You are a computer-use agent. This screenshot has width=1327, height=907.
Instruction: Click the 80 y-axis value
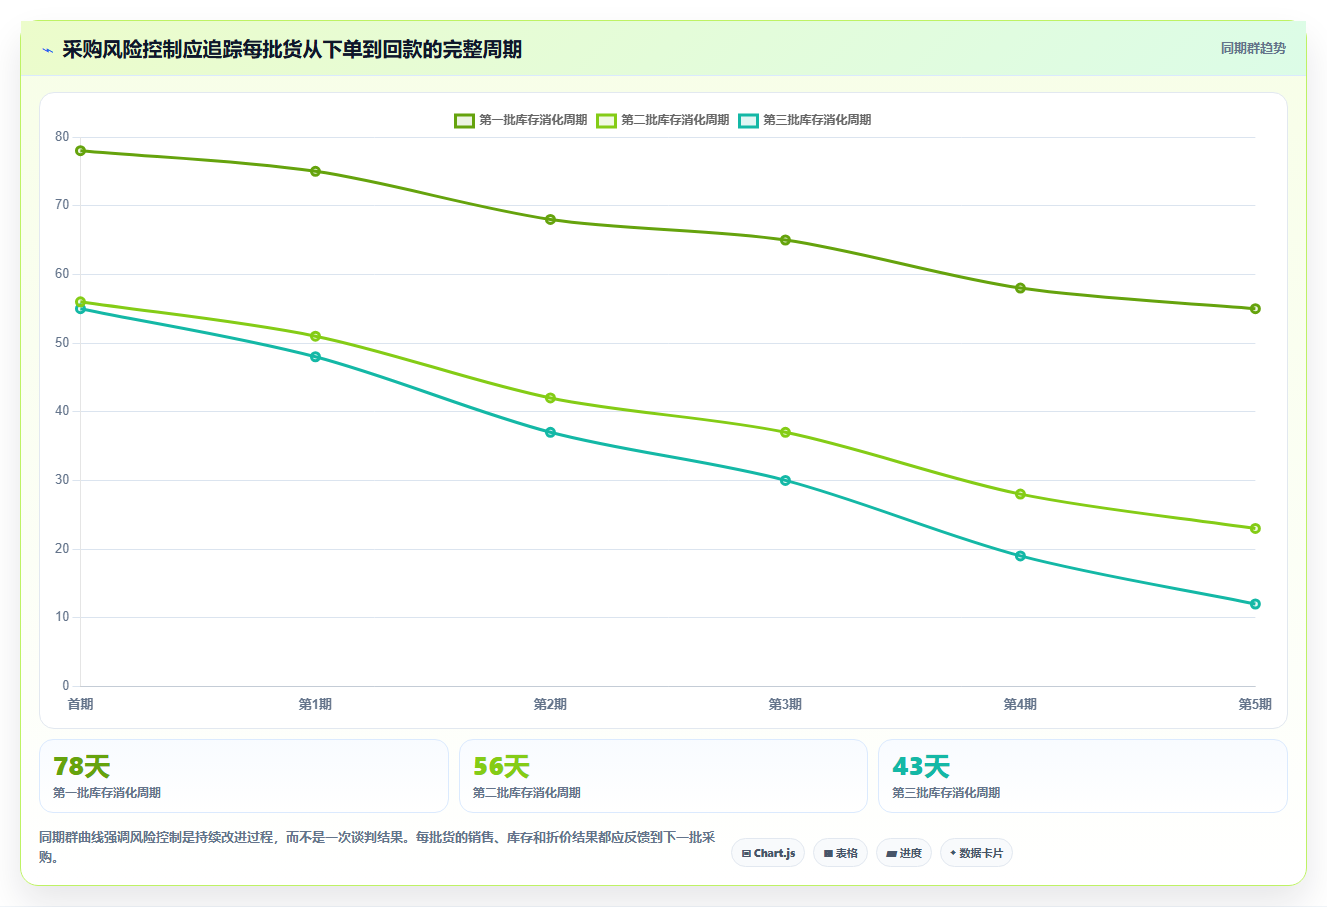(62, 137)
